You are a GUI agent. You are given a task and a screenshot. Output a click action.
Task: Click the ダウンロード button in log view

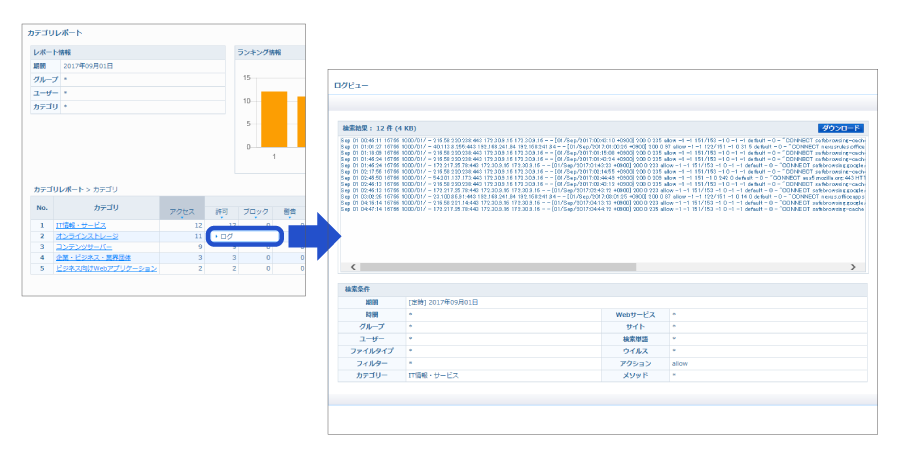tap(839, 128)
